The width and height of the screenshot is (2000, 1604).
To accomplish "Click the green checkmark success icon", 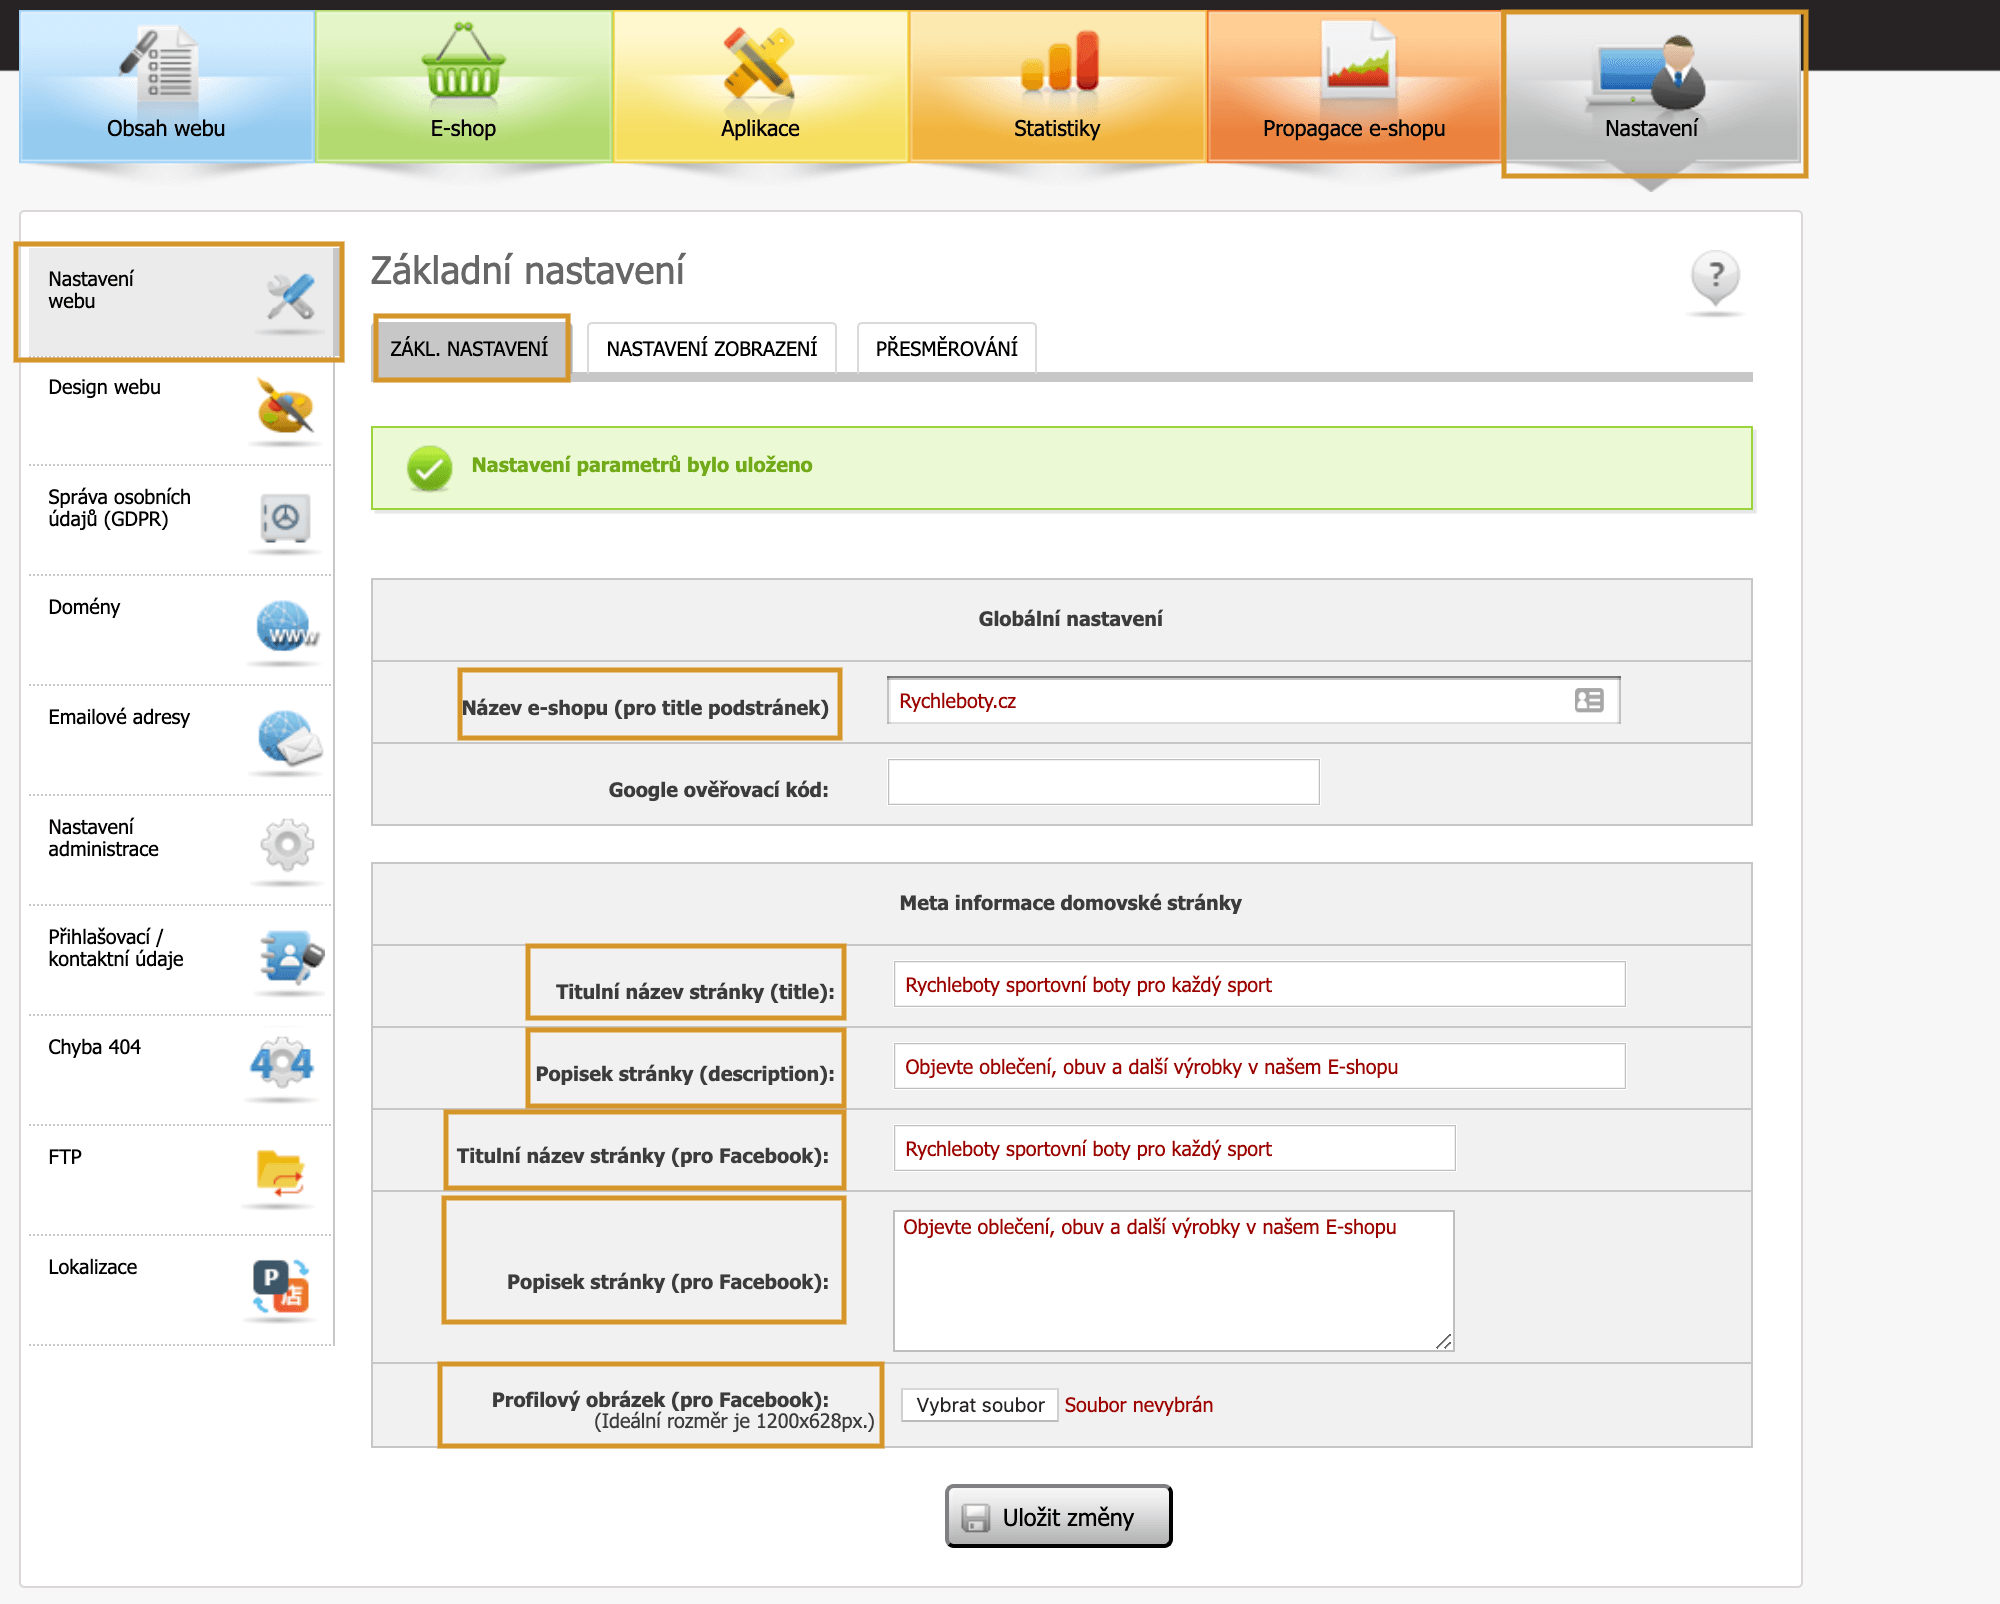I will click(x=430, y=468).
